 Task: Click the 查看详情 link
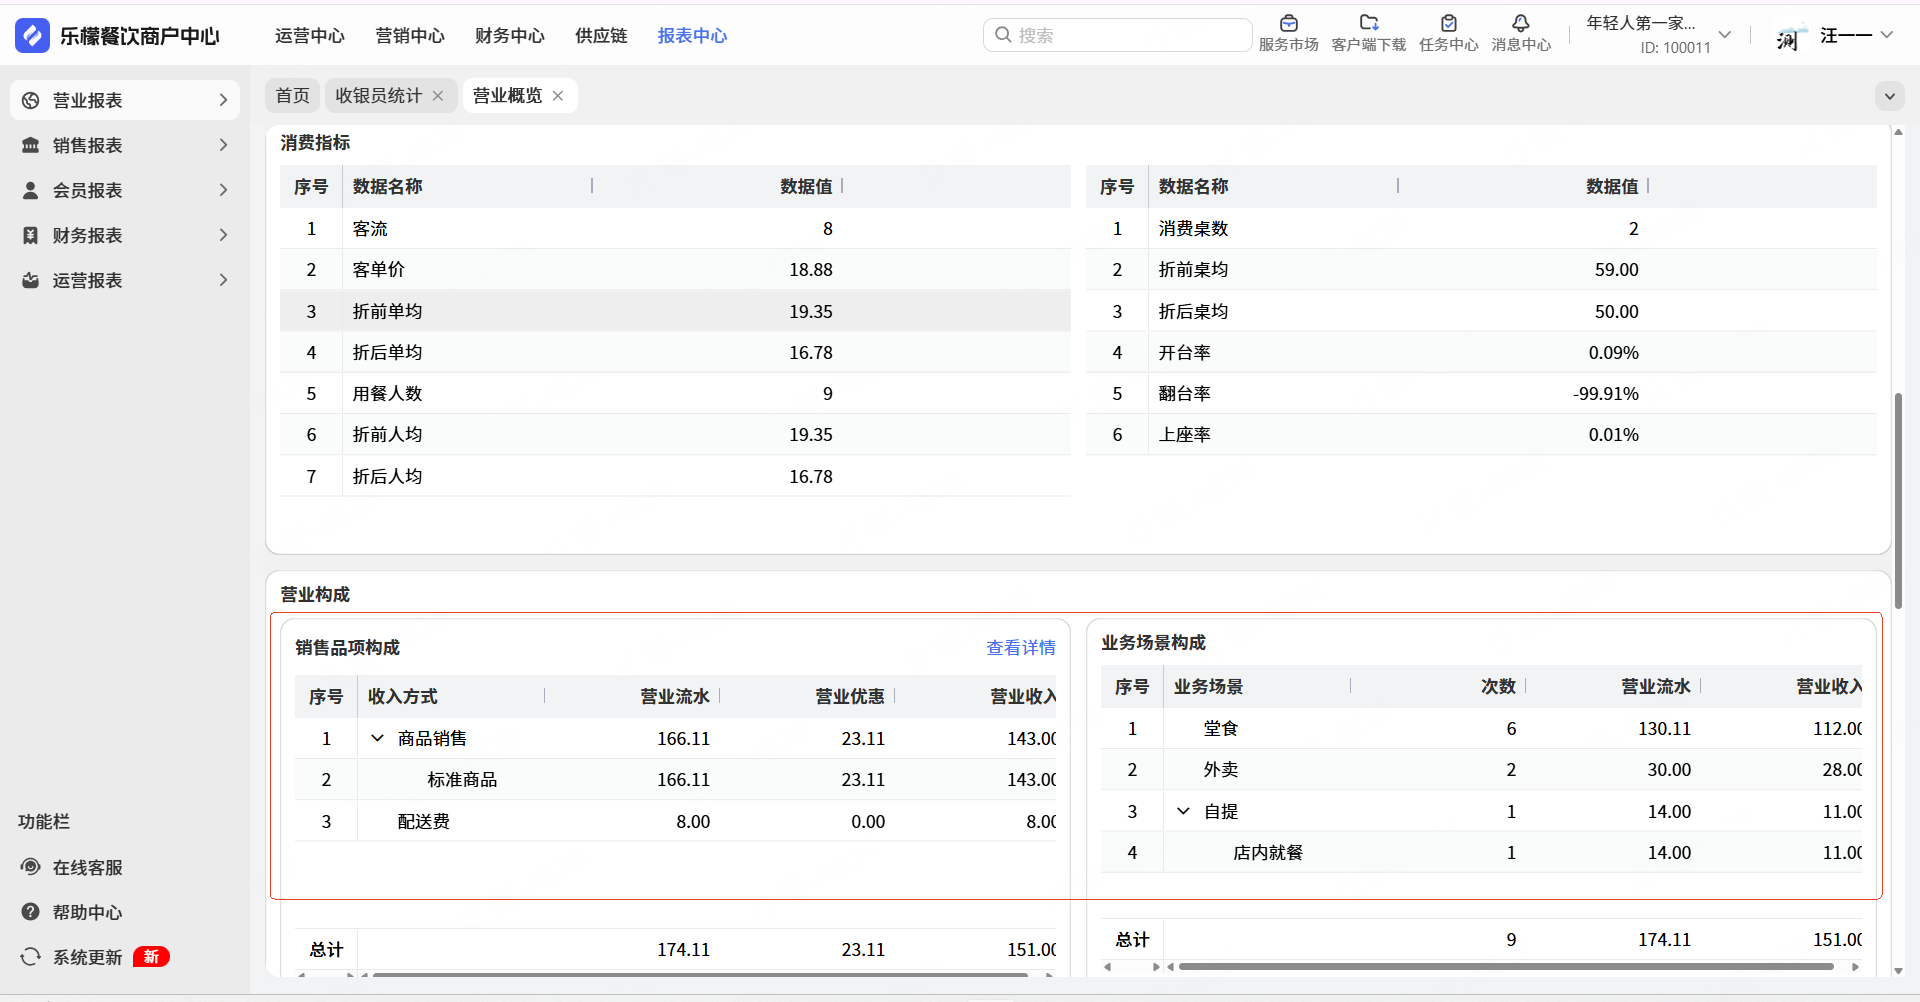click(1020, 648)
